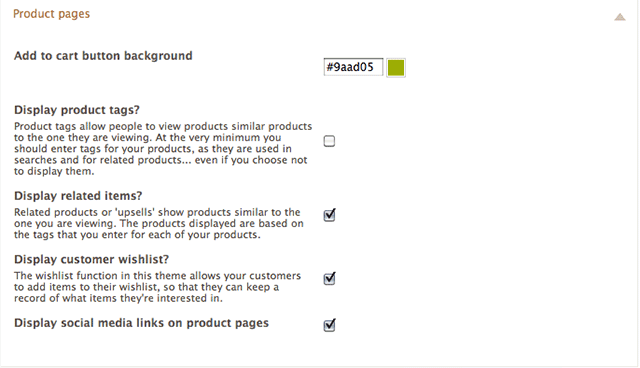Open the green add-to-cart color swatch
640x368 pixels.
pos(396,68)
